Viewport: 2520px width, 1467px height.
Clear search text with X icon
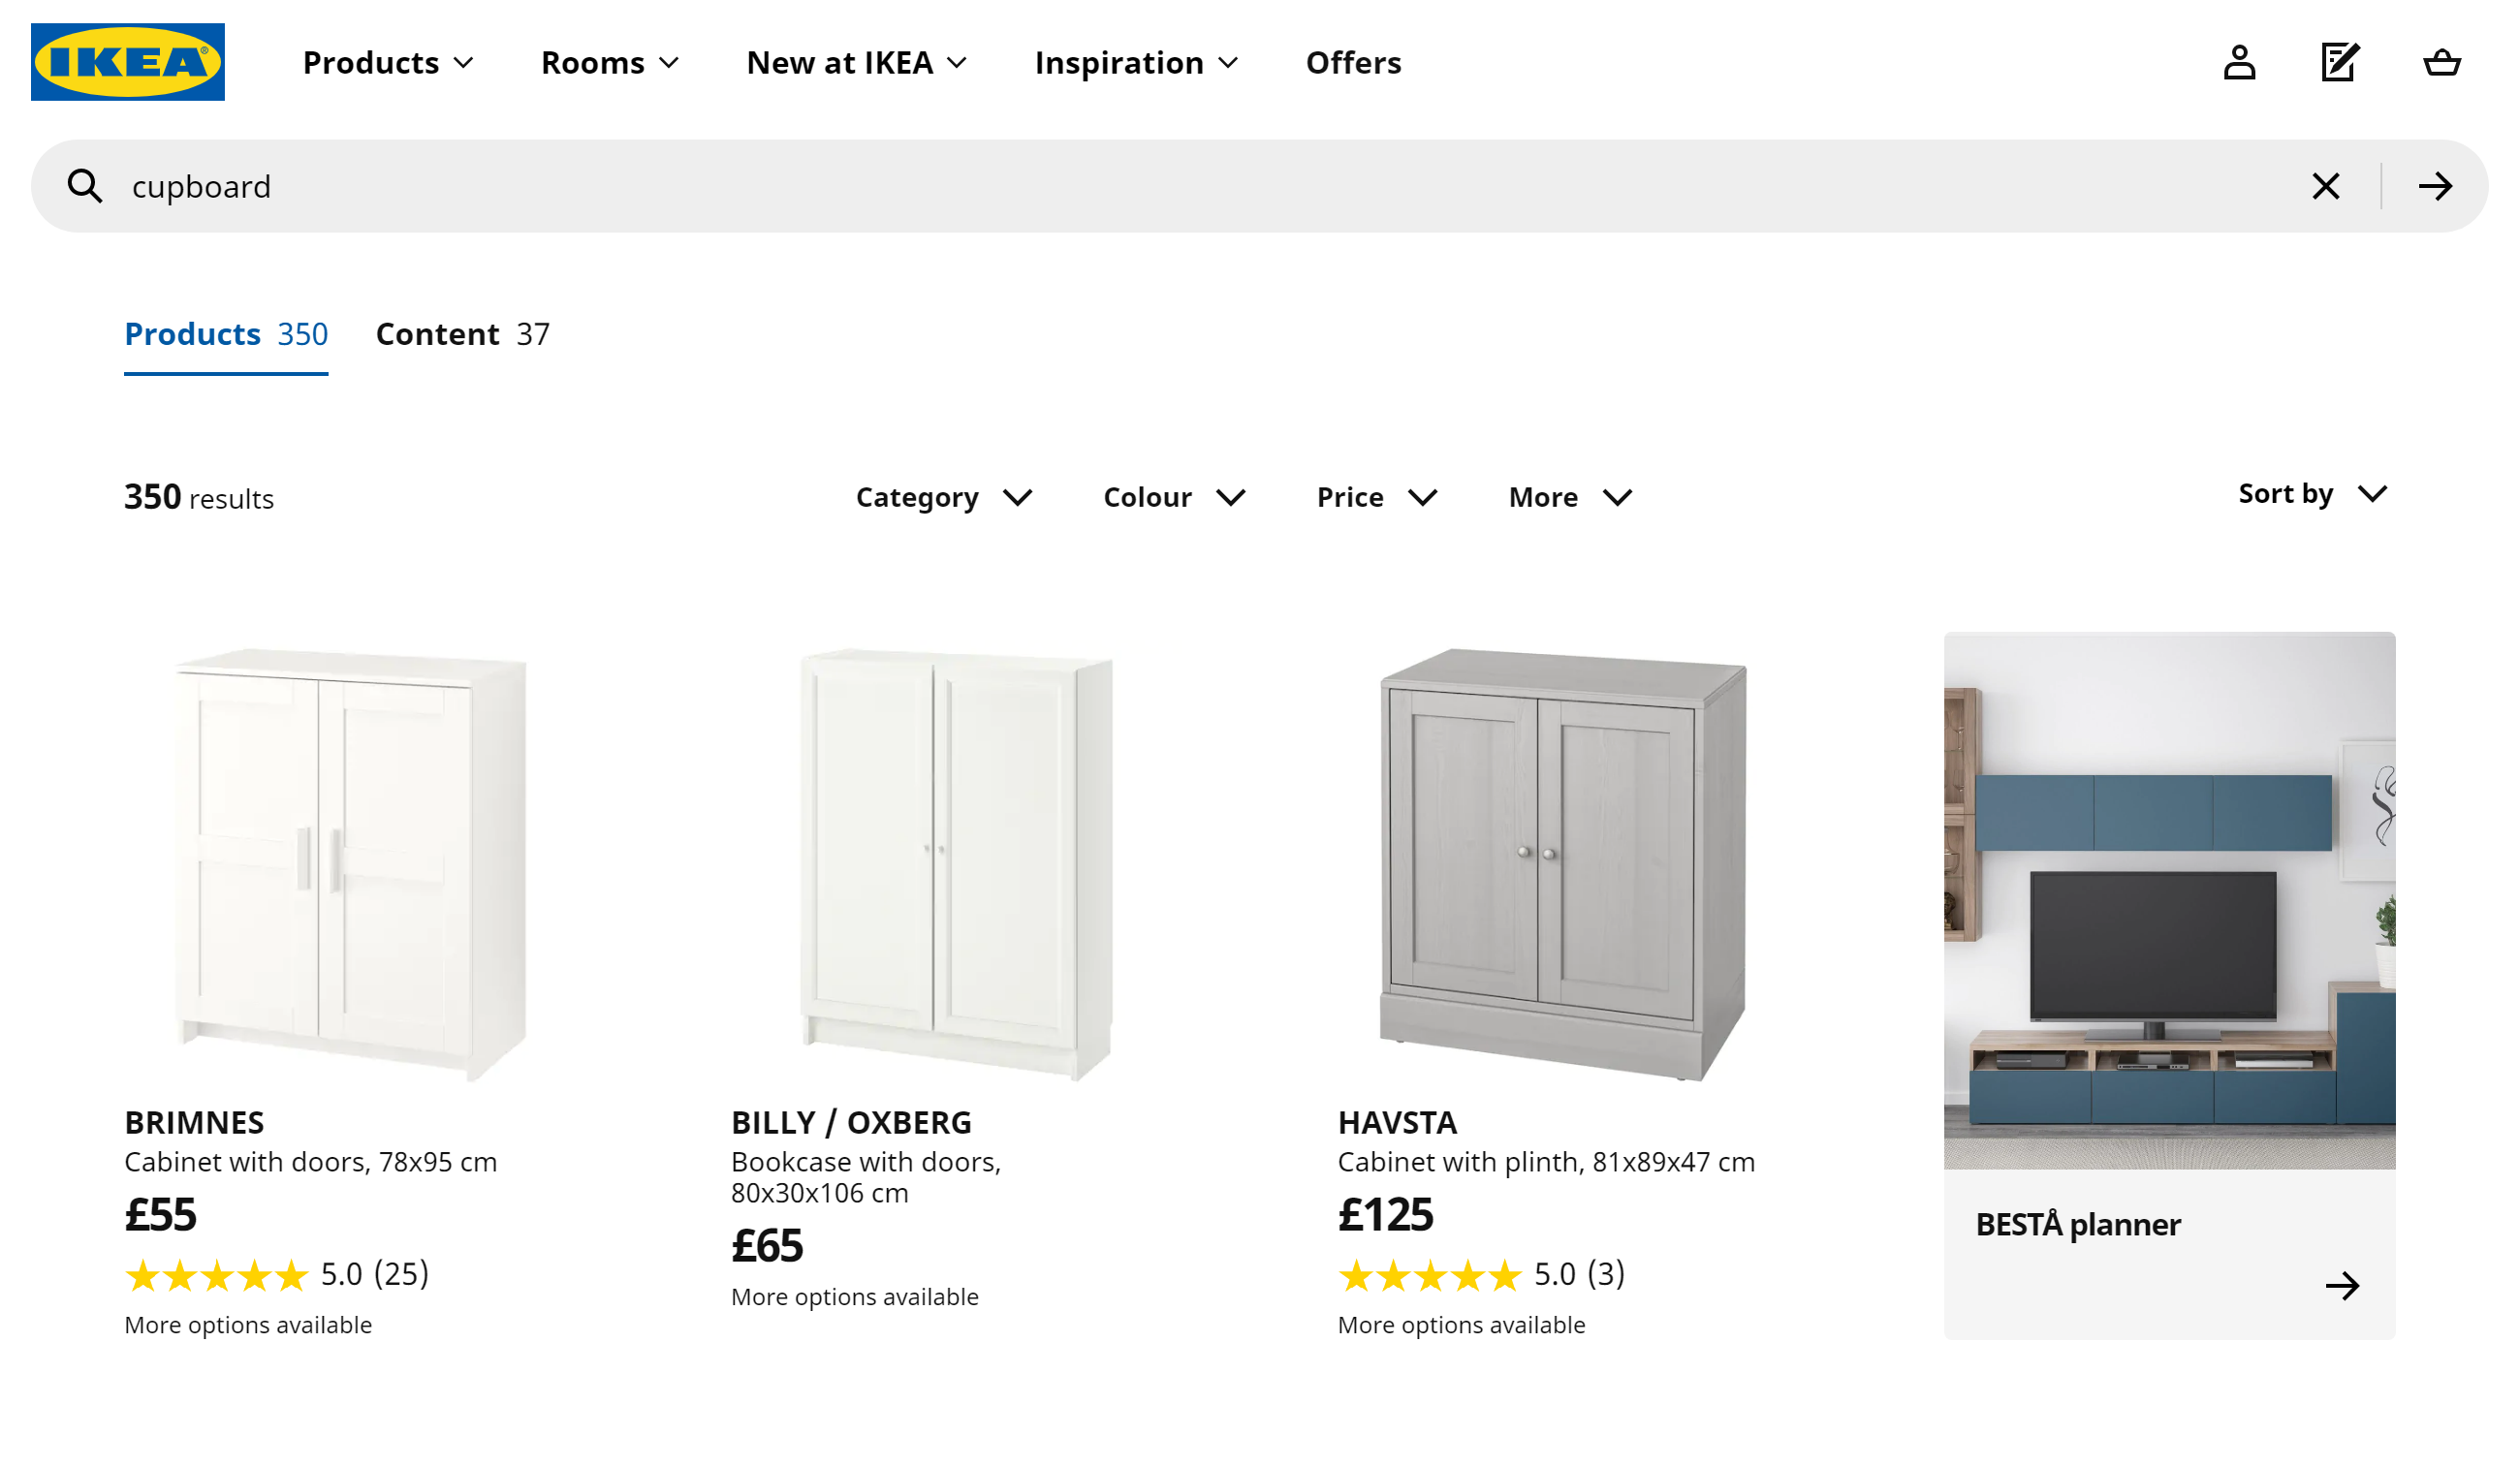click(x=2325, y=186)
